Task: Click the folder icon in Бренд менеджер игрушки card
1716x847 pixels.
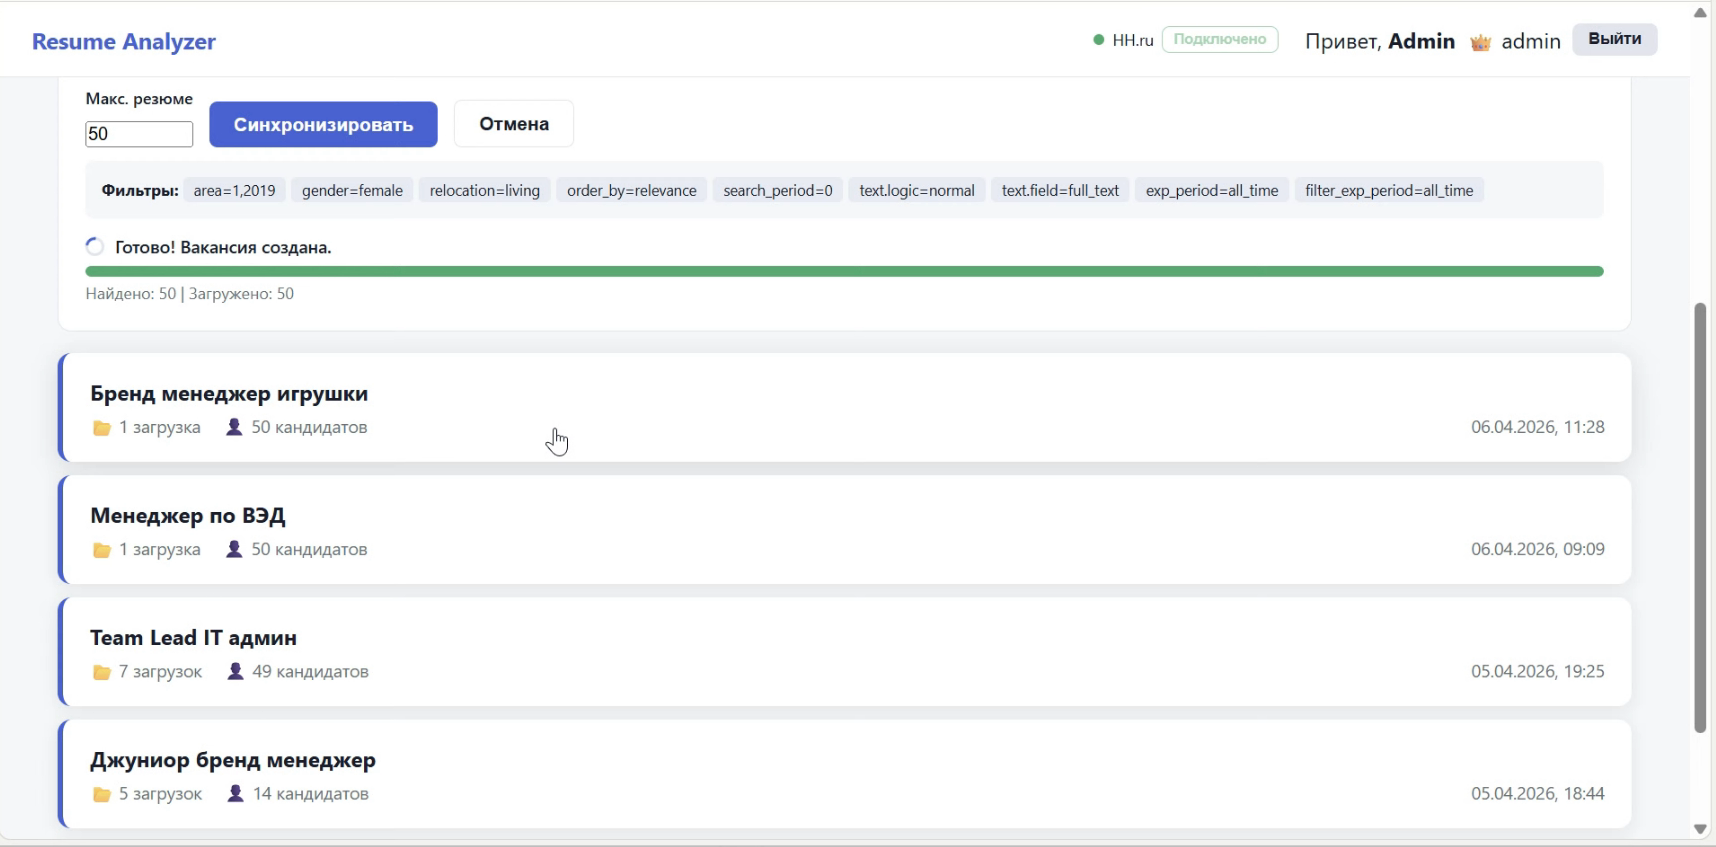Action: click(101, 428)
